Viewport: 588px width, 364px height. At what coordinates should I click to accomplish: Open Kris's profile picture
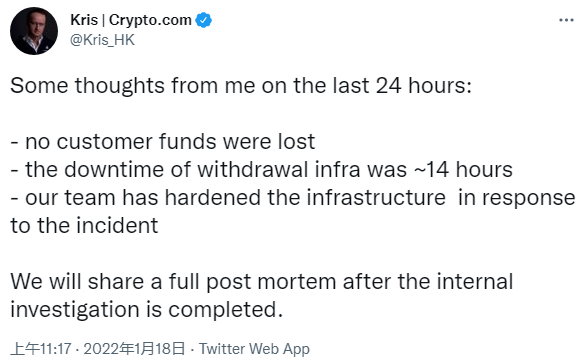pos(34,31)
